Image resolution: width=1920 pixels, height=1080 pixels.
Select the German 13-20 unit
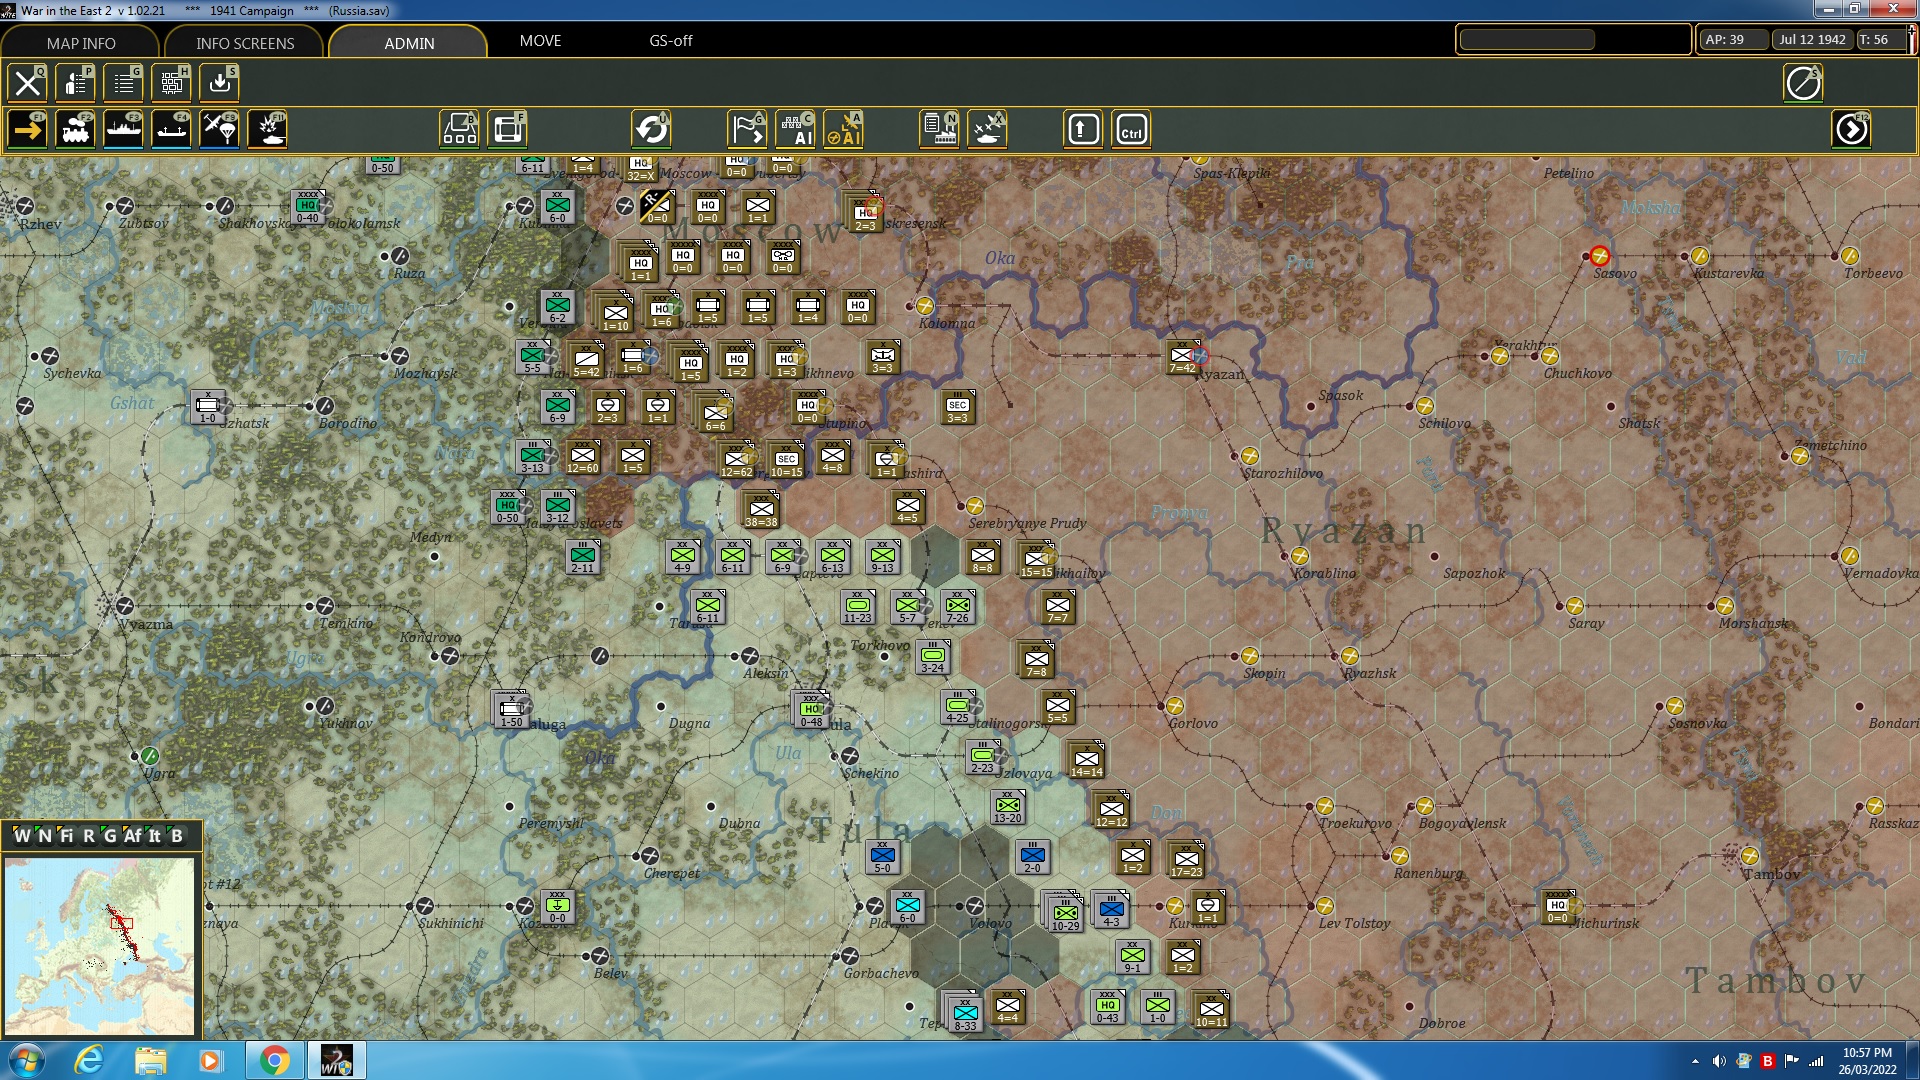pos(1008,807)
